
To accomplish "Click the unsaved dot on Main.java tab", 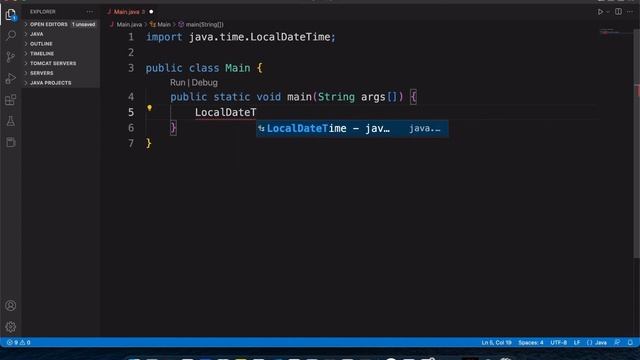I will tap(151, 12).
